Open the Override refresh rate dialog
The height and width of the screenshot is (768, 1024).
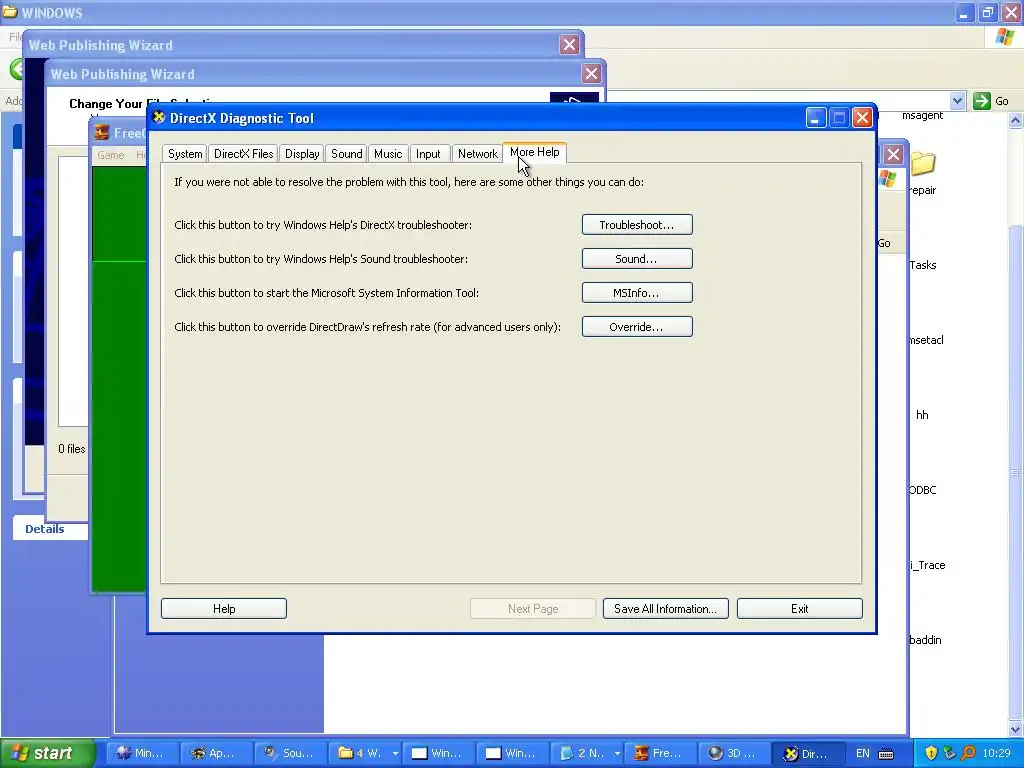coord(637,327)
